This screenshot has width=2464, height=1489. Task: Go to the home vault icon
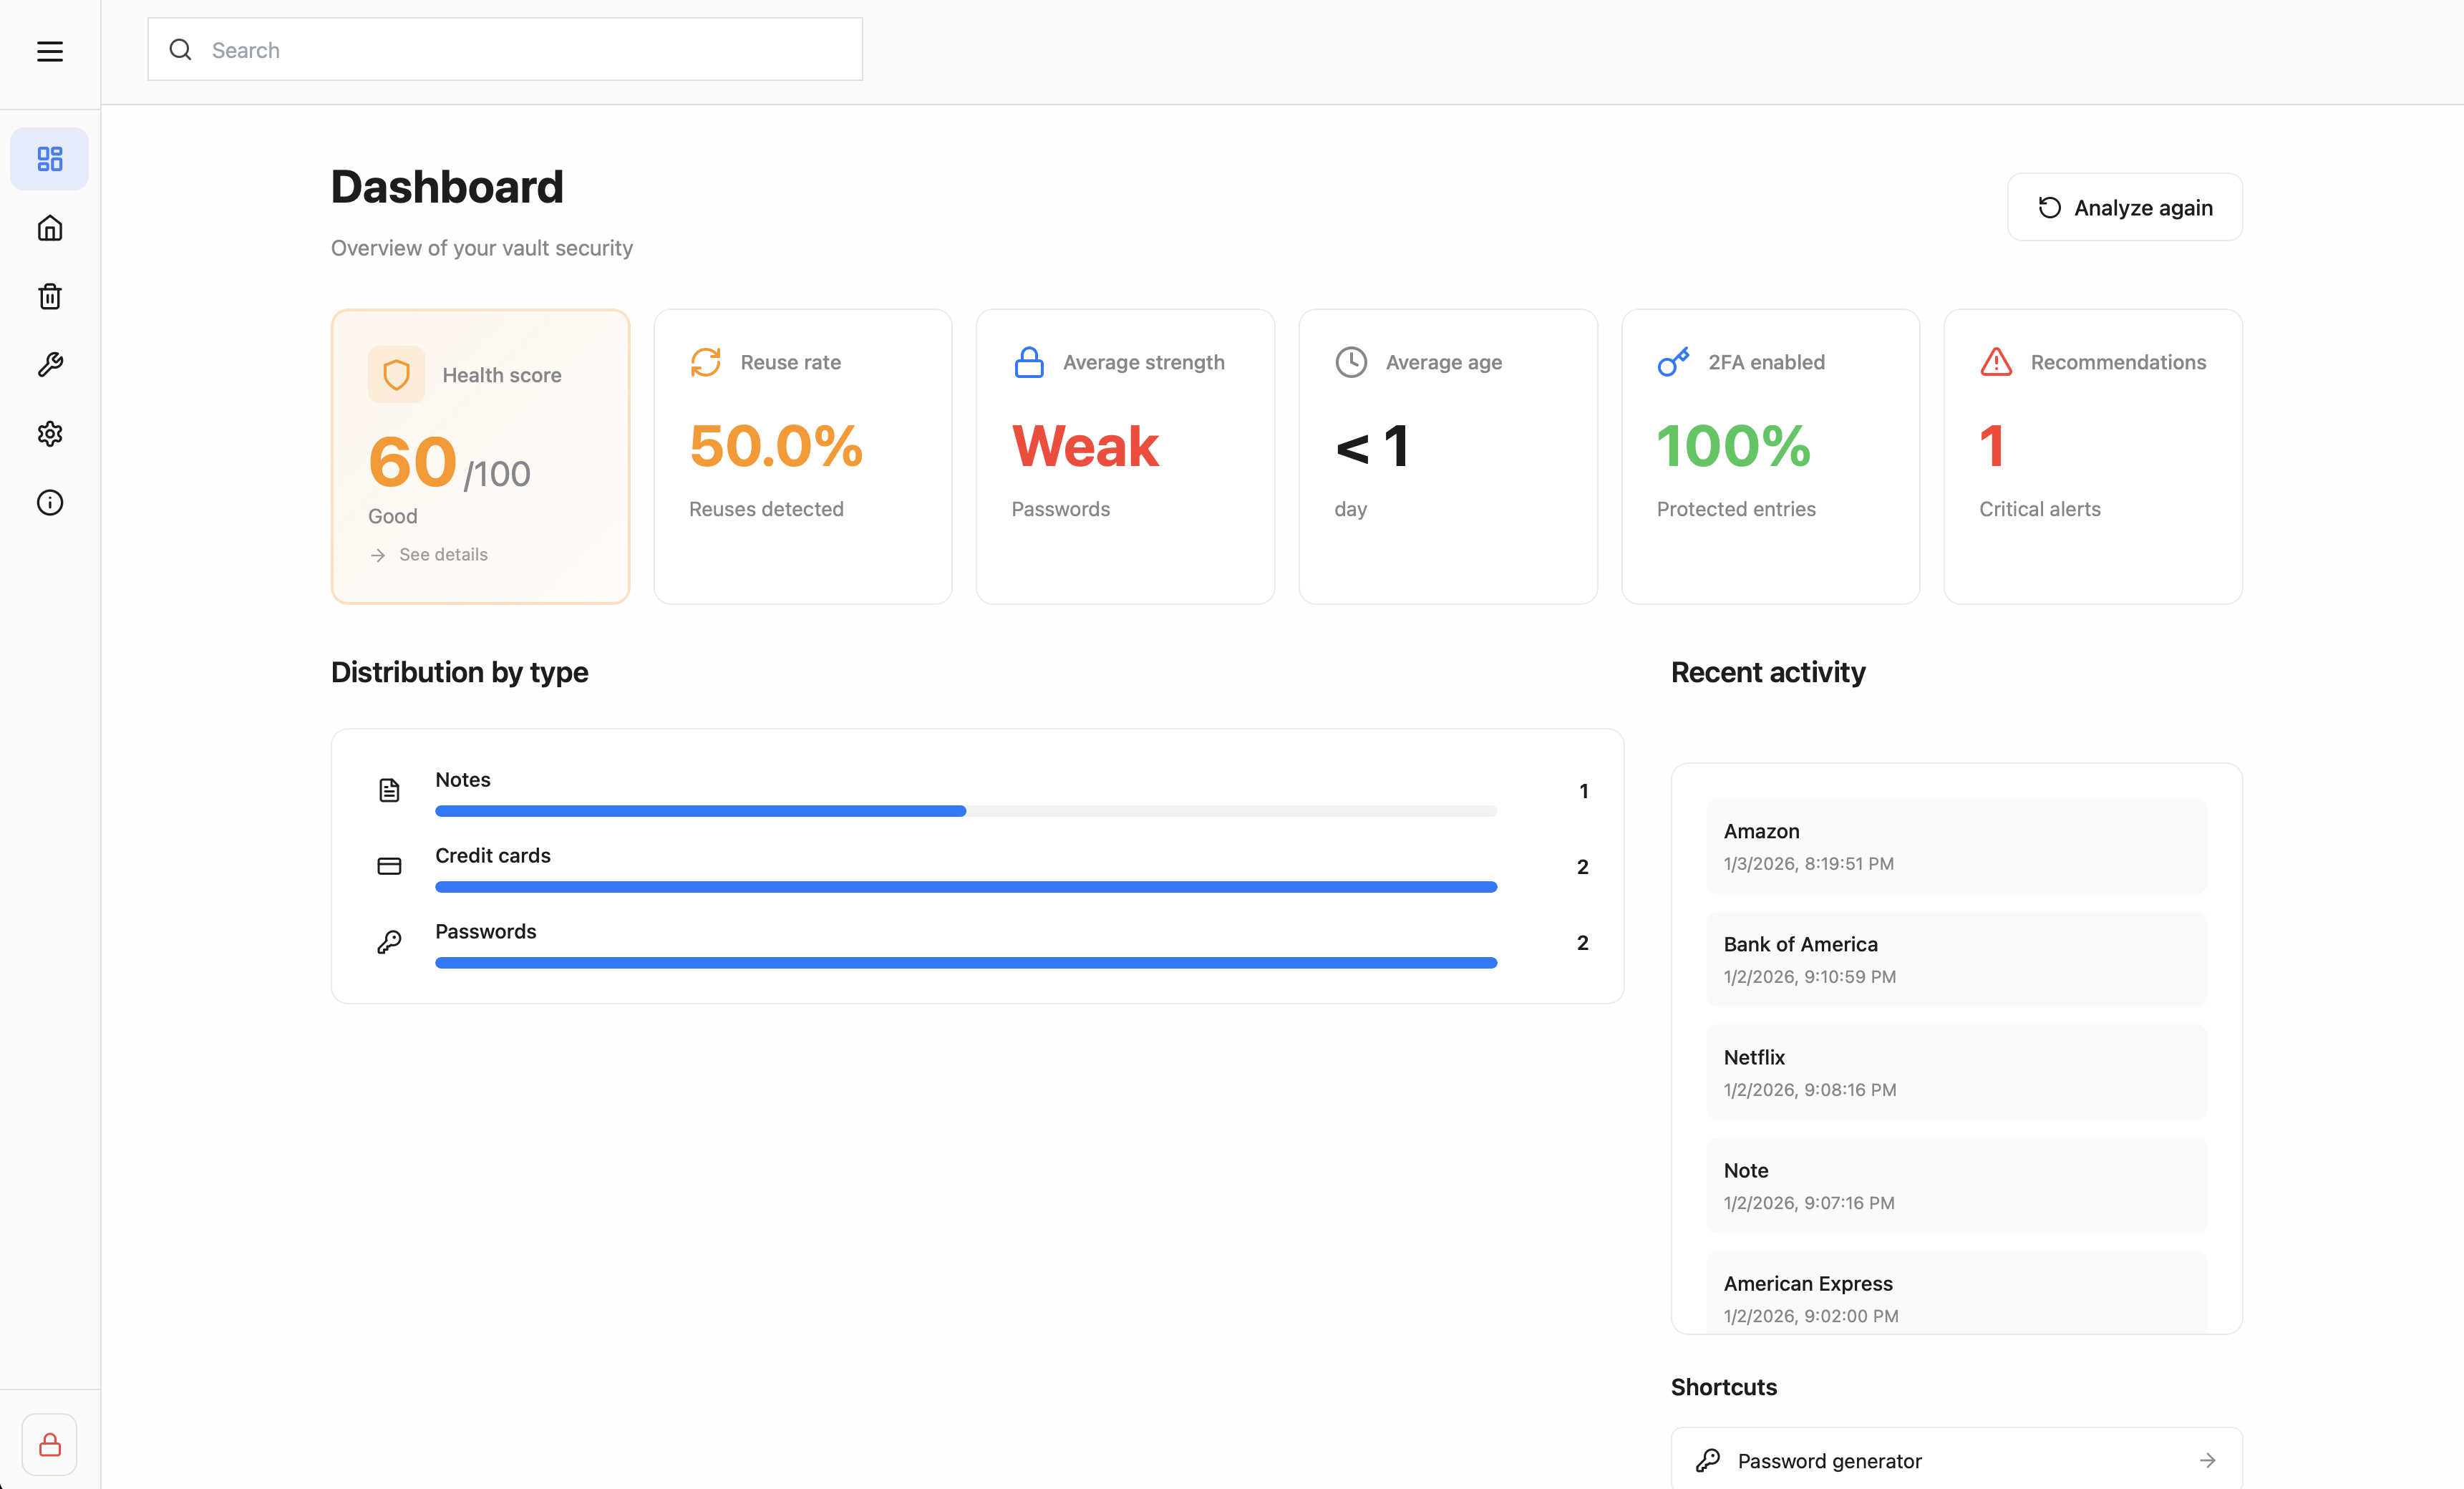coord(50,228)
